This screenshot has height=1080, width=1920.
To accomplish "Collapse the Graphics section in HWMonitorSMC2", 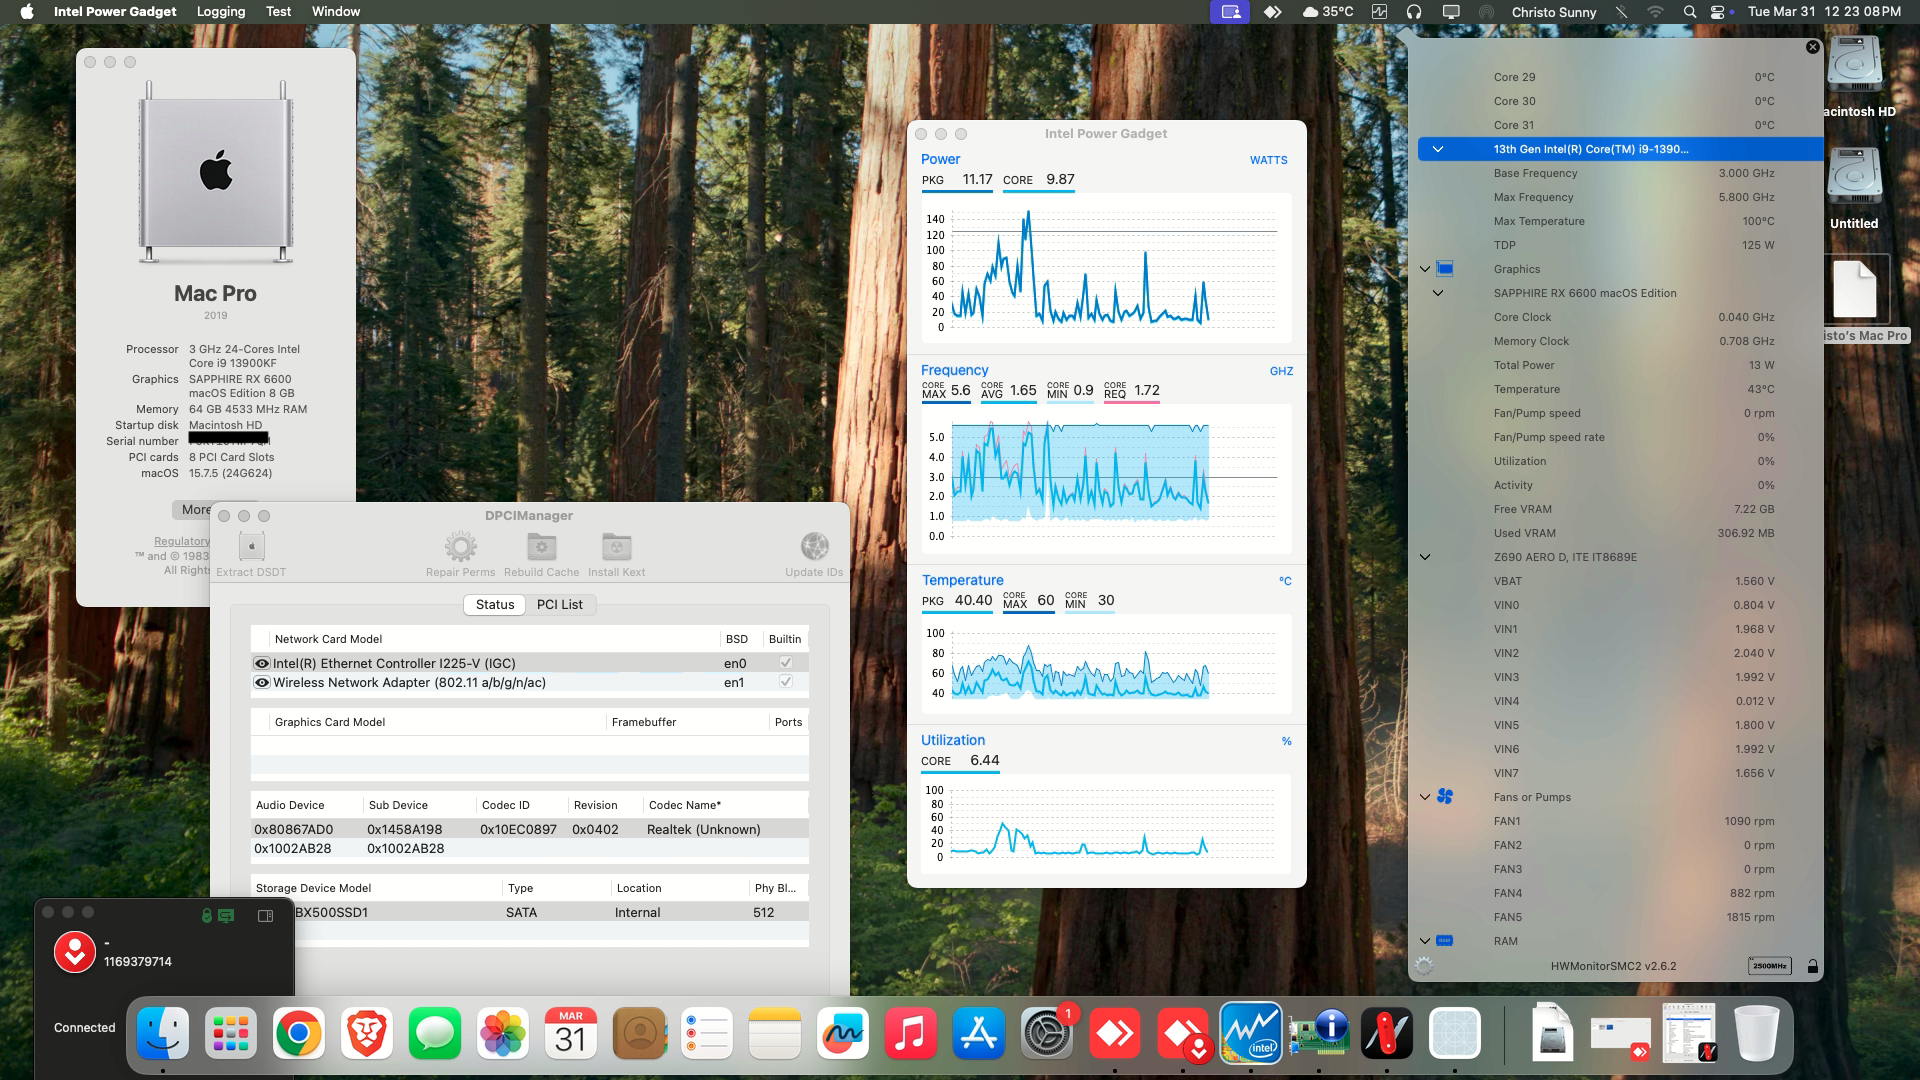I will 1425,269.
